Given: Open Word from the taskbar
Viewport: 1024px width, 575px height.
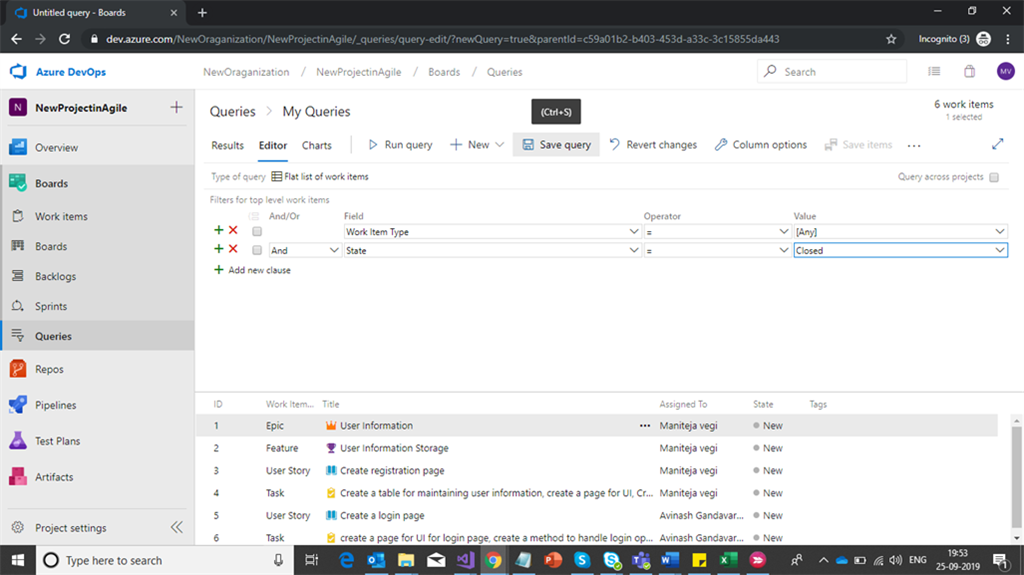Looking at the screenshot, I should point(669,560).
